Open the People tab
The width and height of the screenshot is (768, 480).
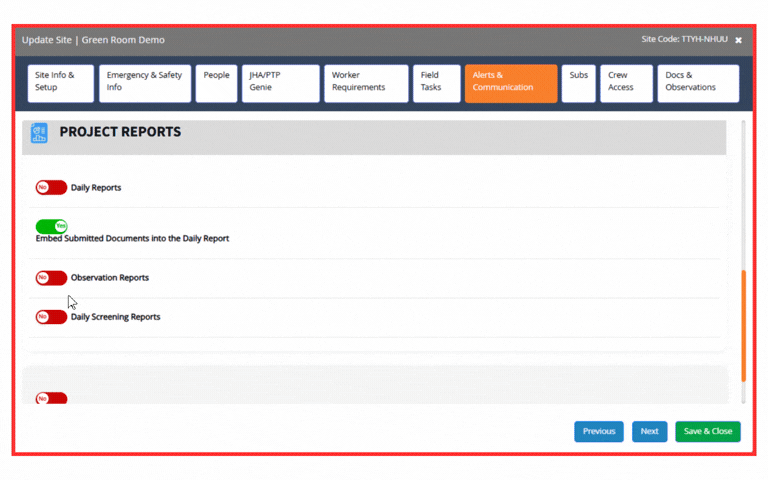(216, 83)
